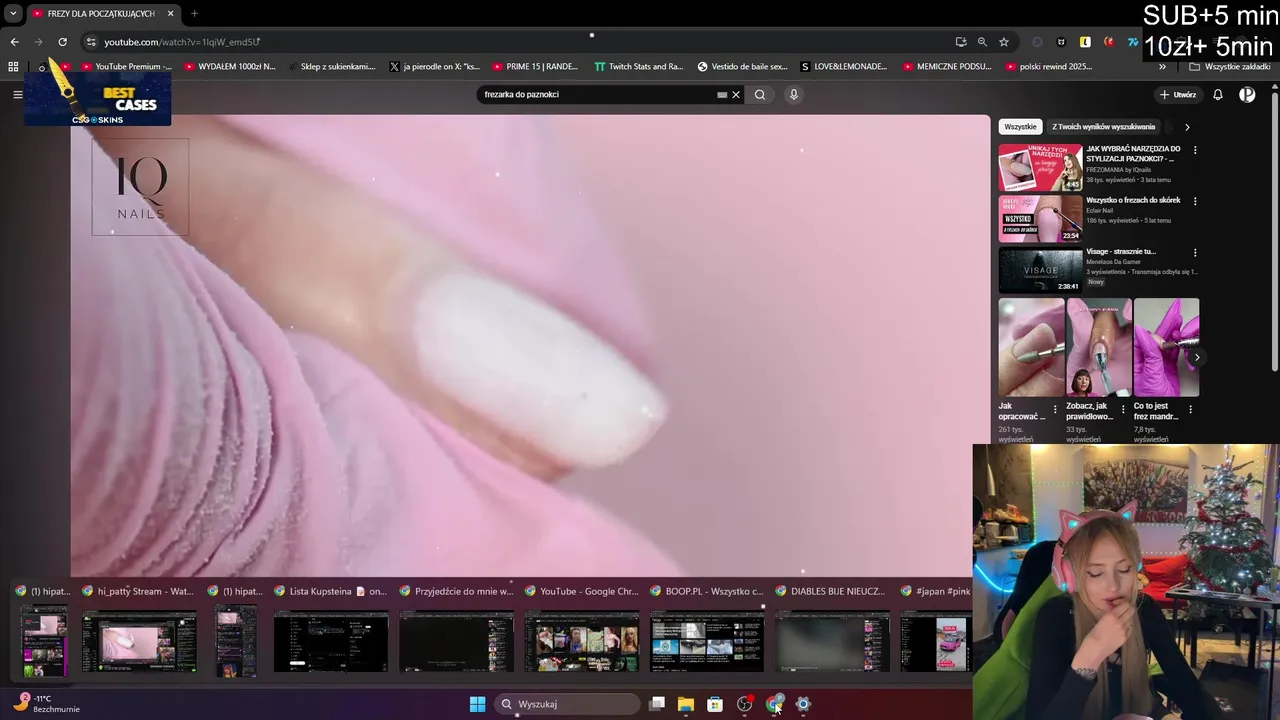Open File Explorer from the taskbar
The width and height of the screenshot is (1280, 720).
click(686, 704)
